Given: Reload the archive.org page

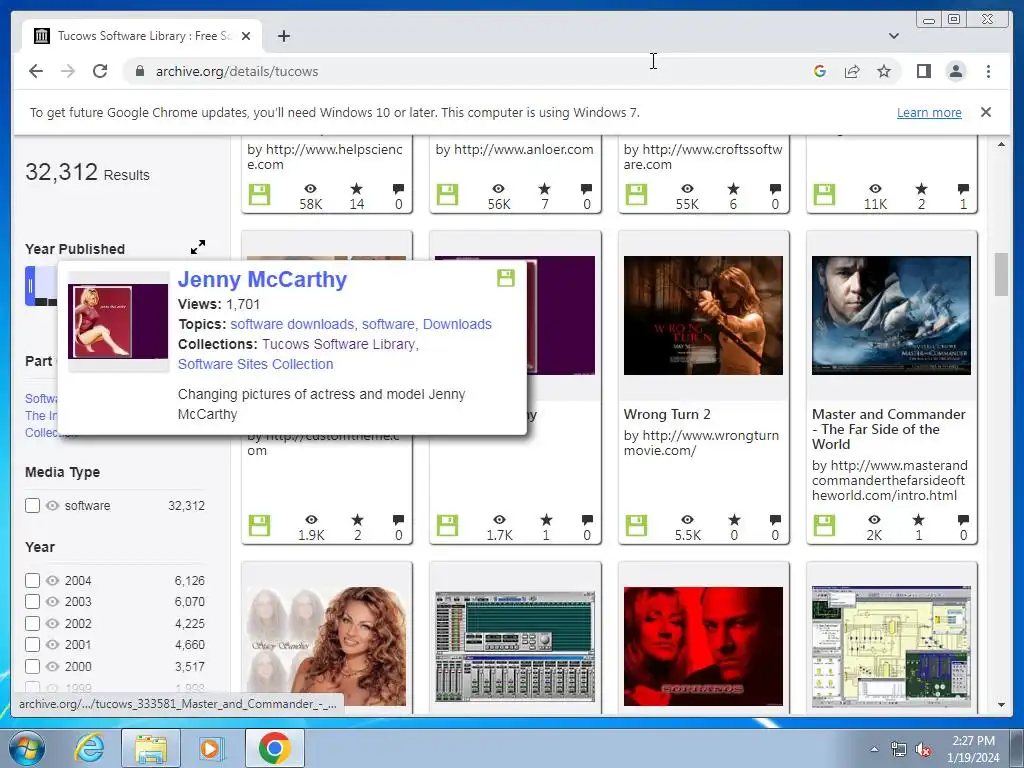Looking at the screenshot, I should 100,71.
